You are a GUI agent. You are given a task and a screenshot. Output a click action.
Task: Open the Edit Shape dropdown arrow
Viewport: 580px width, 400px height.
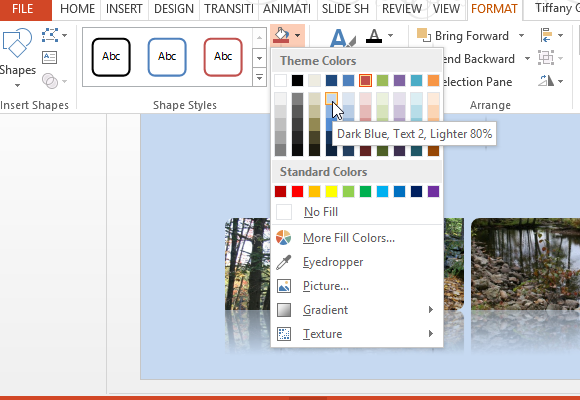(64, 36)
